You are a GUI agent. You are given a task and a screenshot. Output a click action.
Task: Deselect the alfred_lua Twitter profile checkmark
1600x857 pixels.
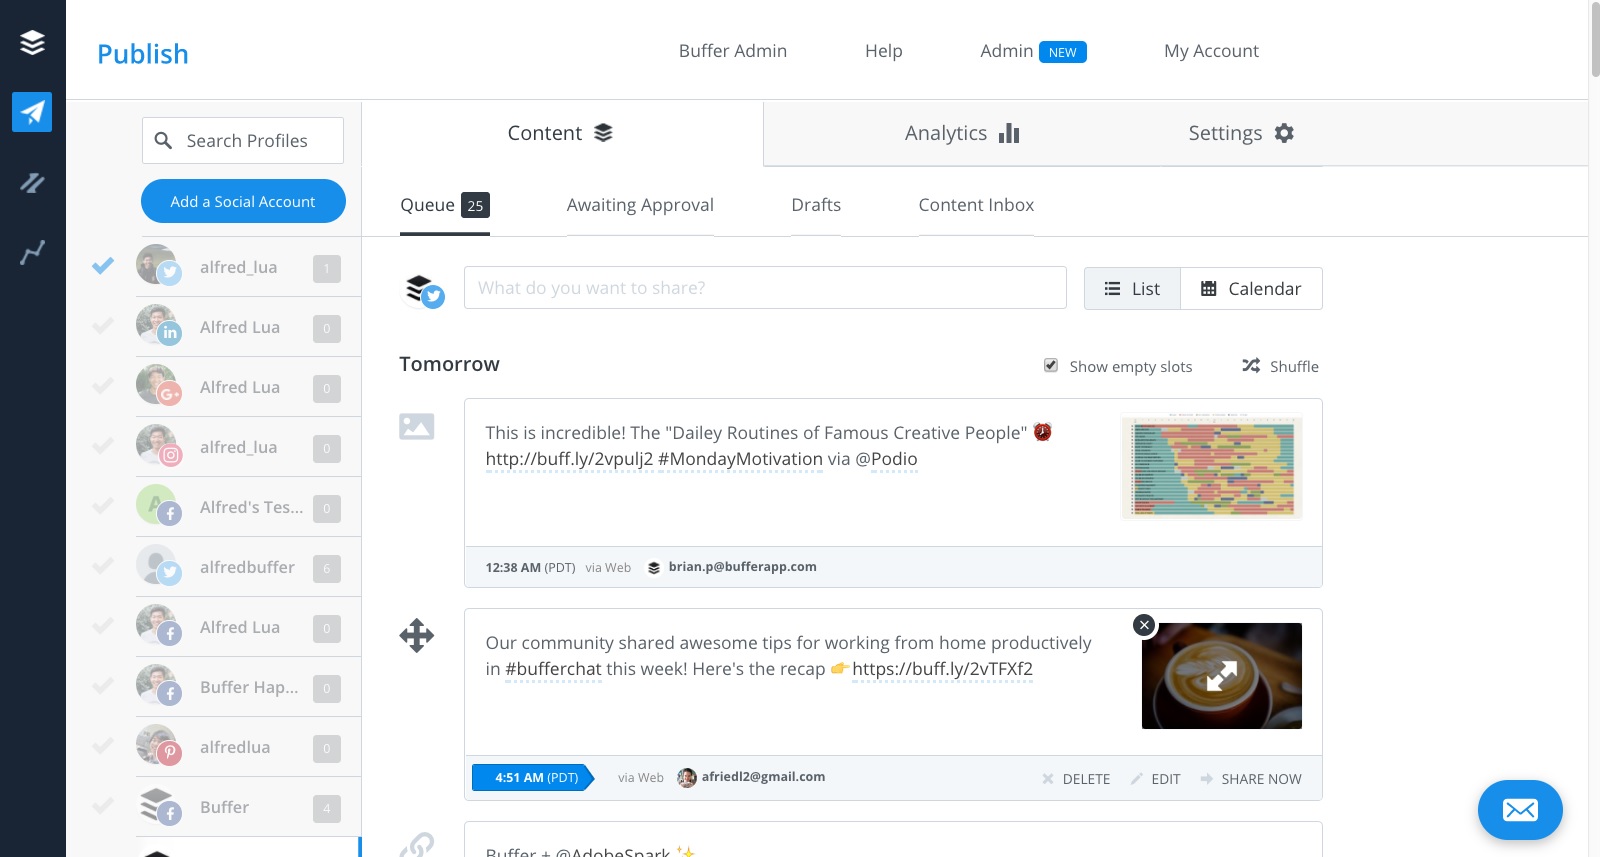(x=103, y=266)
